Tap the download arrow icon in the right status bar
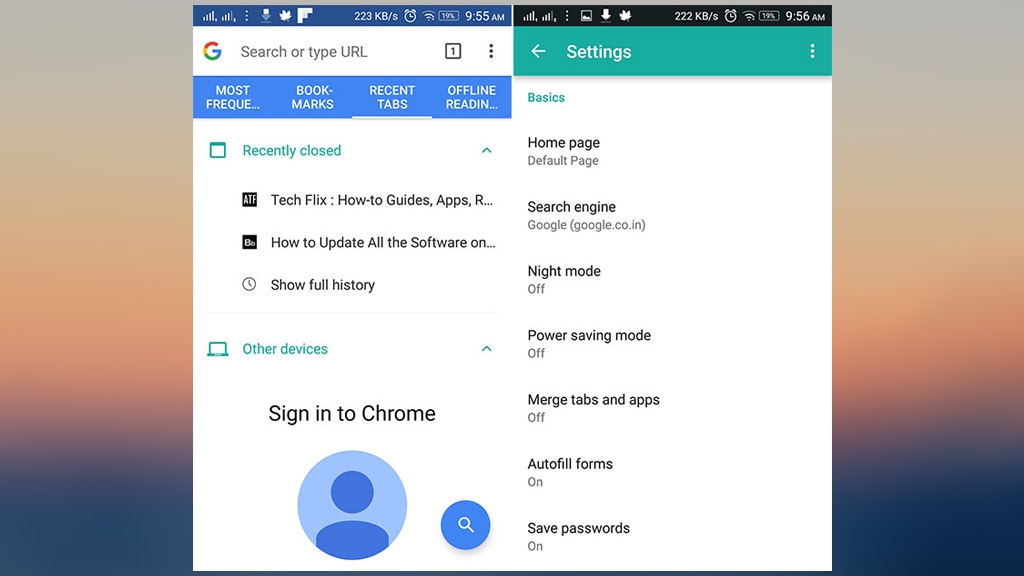This screenshot has height=576, width=1024. tap(605, 16)
